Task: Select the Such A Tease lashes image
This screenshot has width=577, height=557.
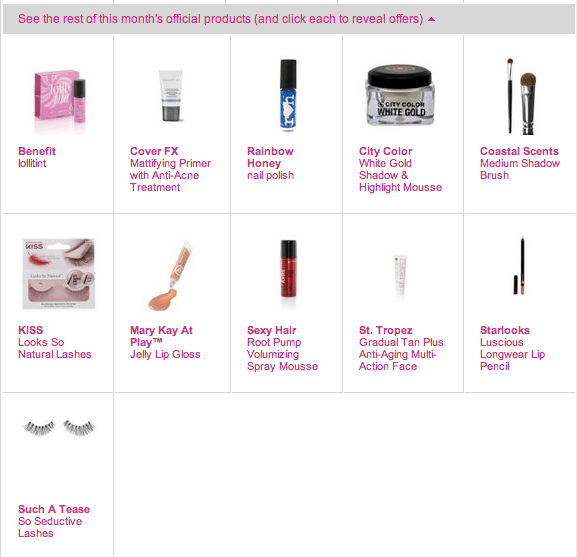Action: coord(59,428)
